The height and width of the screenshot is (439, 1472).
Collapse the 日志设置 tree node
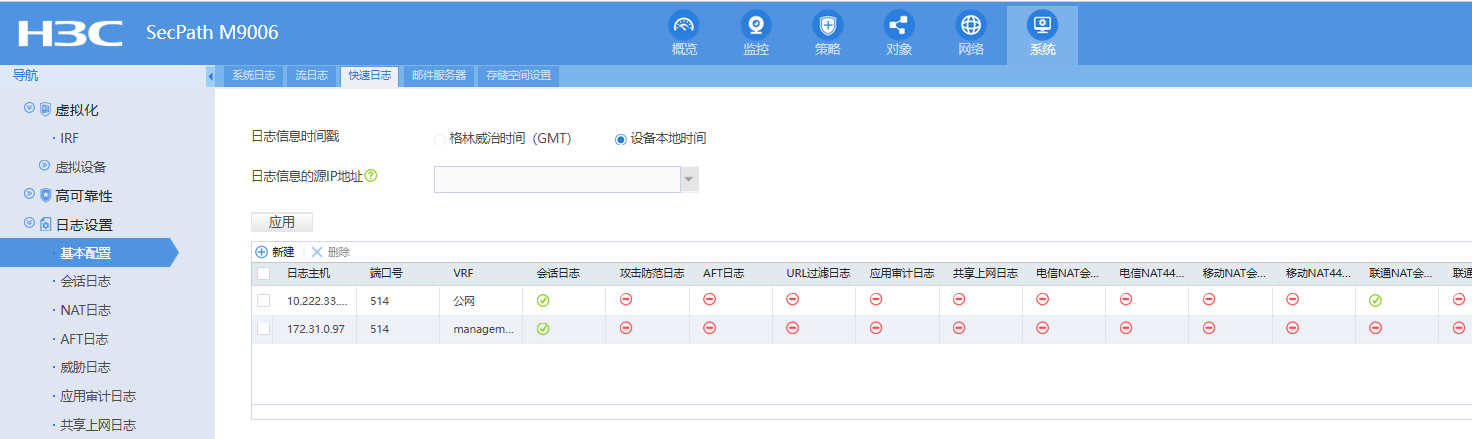click(x=29, y=223)
